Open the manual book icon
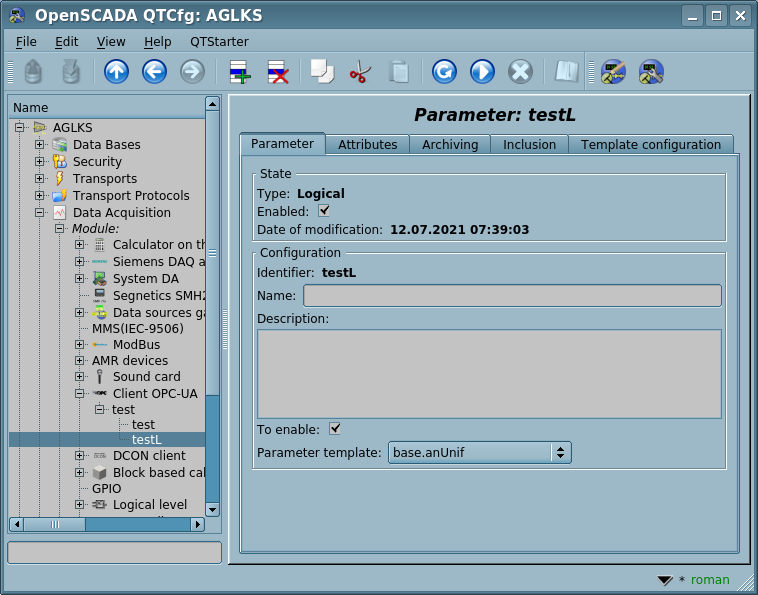758x595 pixels. click(567, 72)
